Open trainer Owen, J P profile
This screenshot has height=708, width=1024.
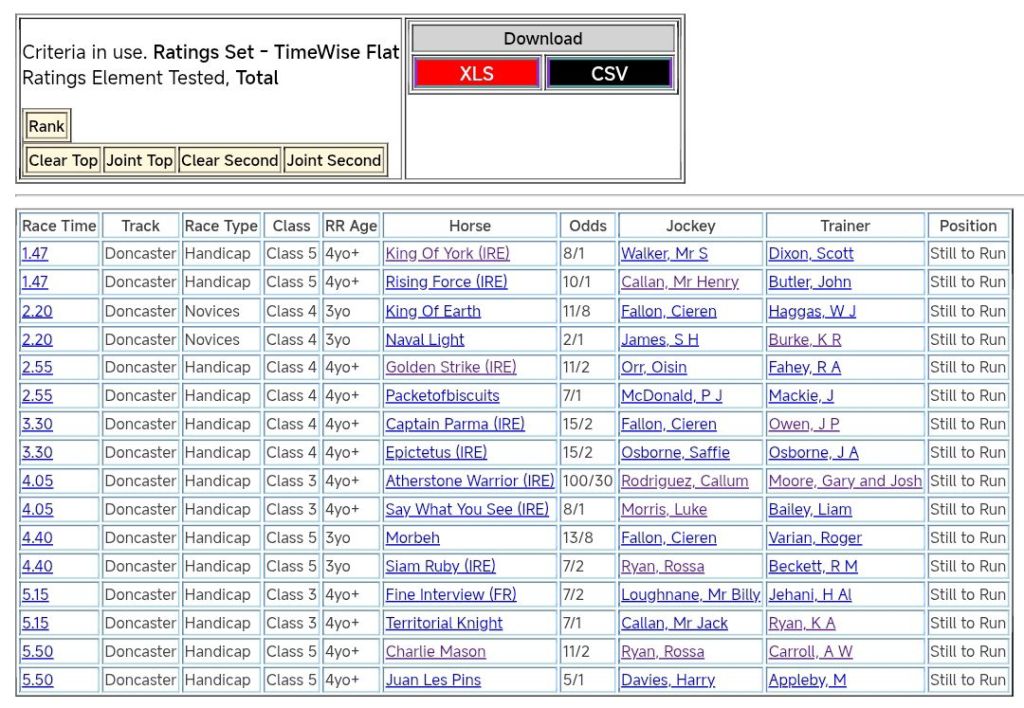click(x=803, y=424)
